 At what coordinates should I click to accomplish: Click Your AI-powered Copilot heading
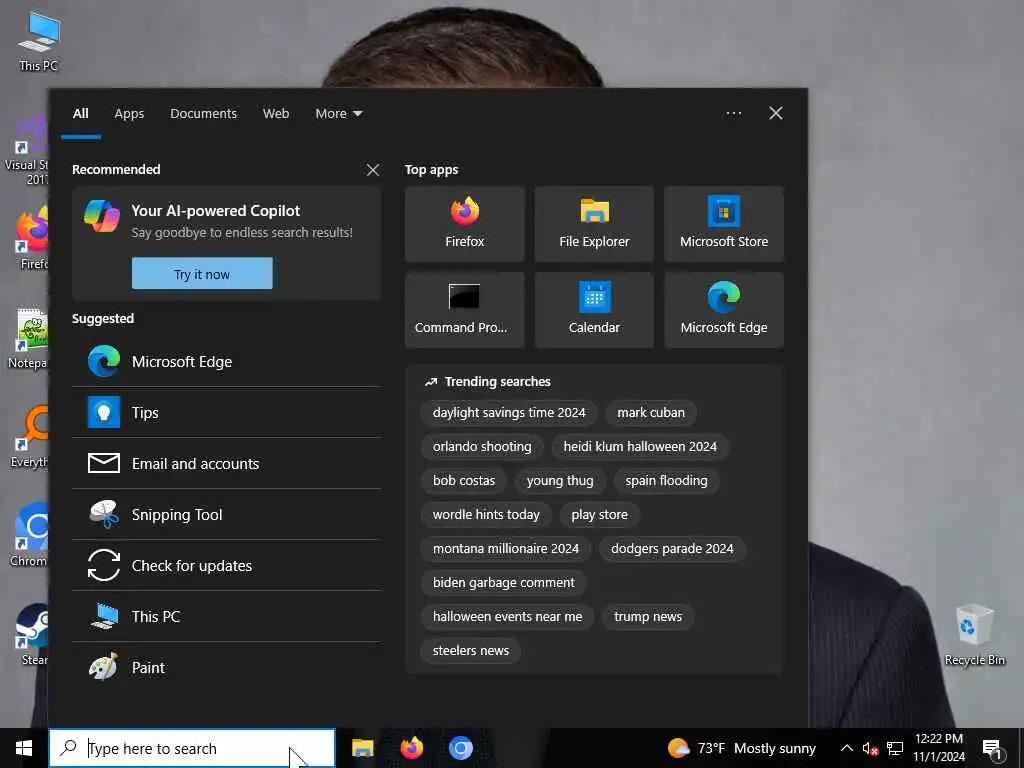point(216,211)
